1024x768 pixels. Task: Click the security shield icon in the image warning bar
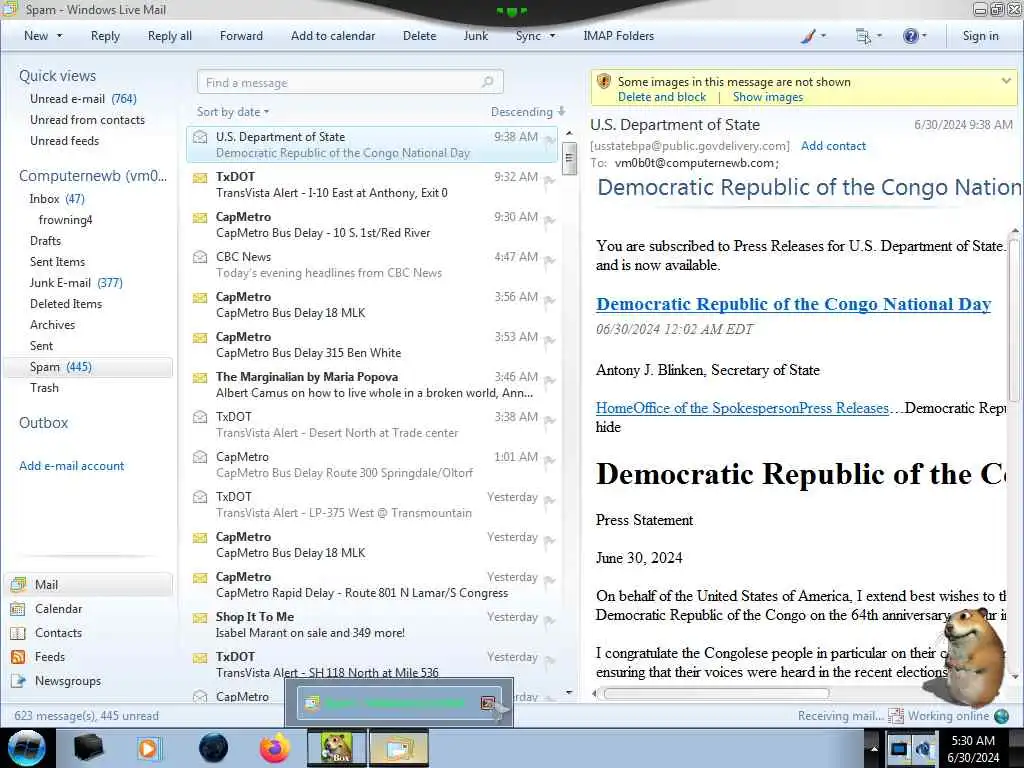coord(604,81)
